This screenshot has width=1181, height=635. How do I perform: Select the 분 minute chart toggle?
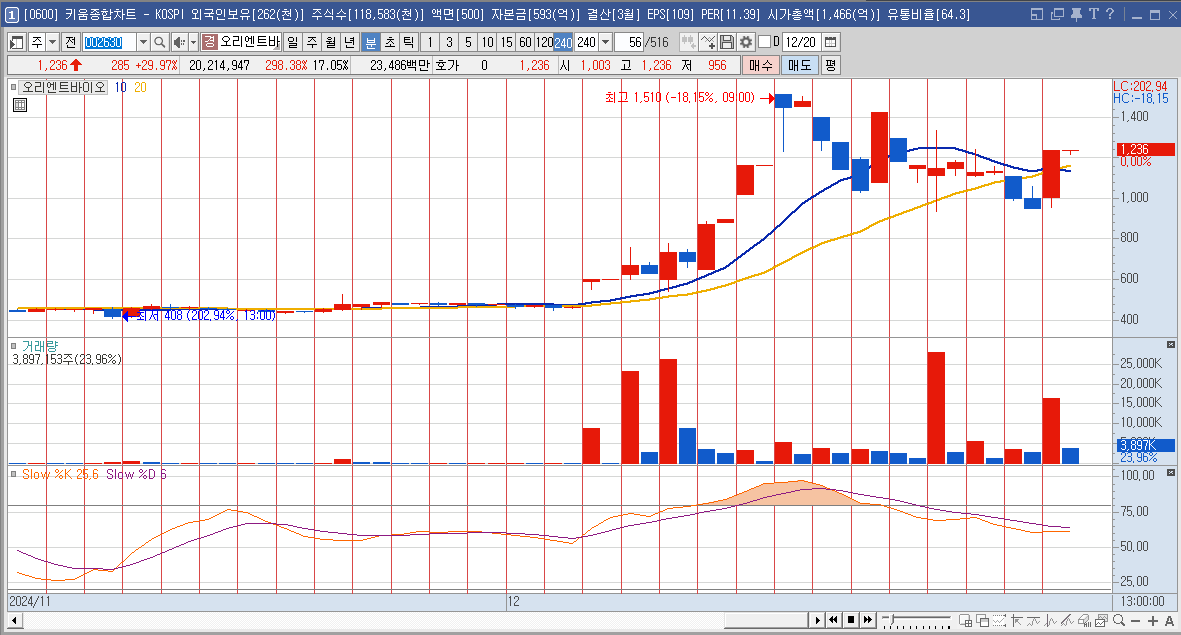point(371,42)
